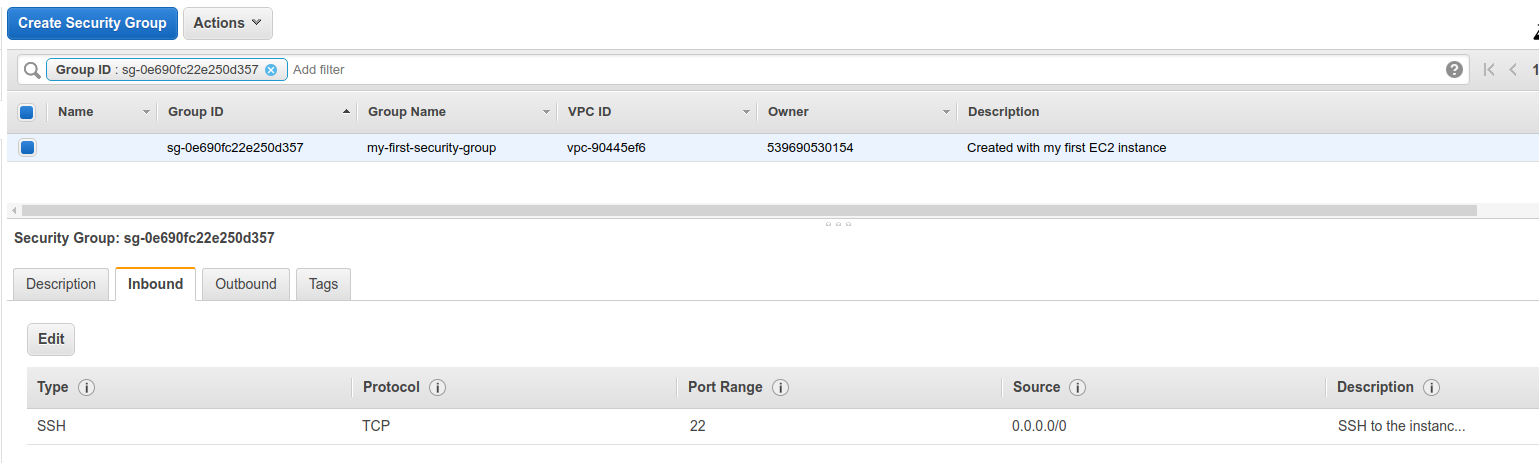Click the Create Security Group button
The height and width of the screenshot is (463, 1539).
(93, 23)
